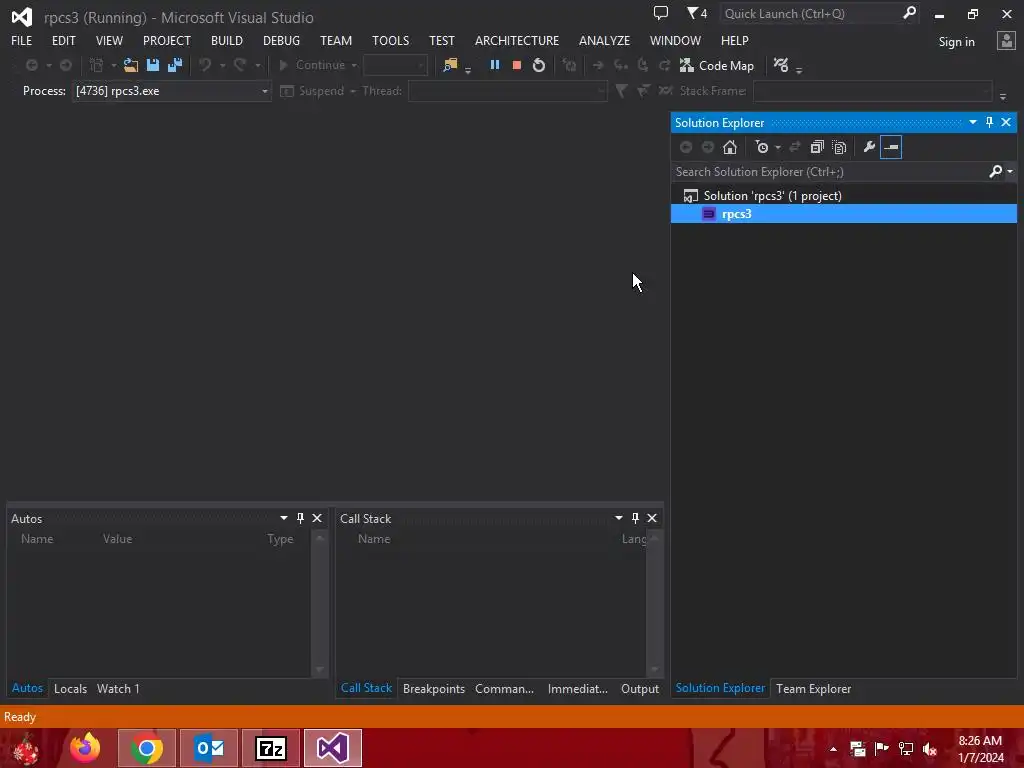Close the Autos panel
Screen dimensions: 1024x768
317,518
